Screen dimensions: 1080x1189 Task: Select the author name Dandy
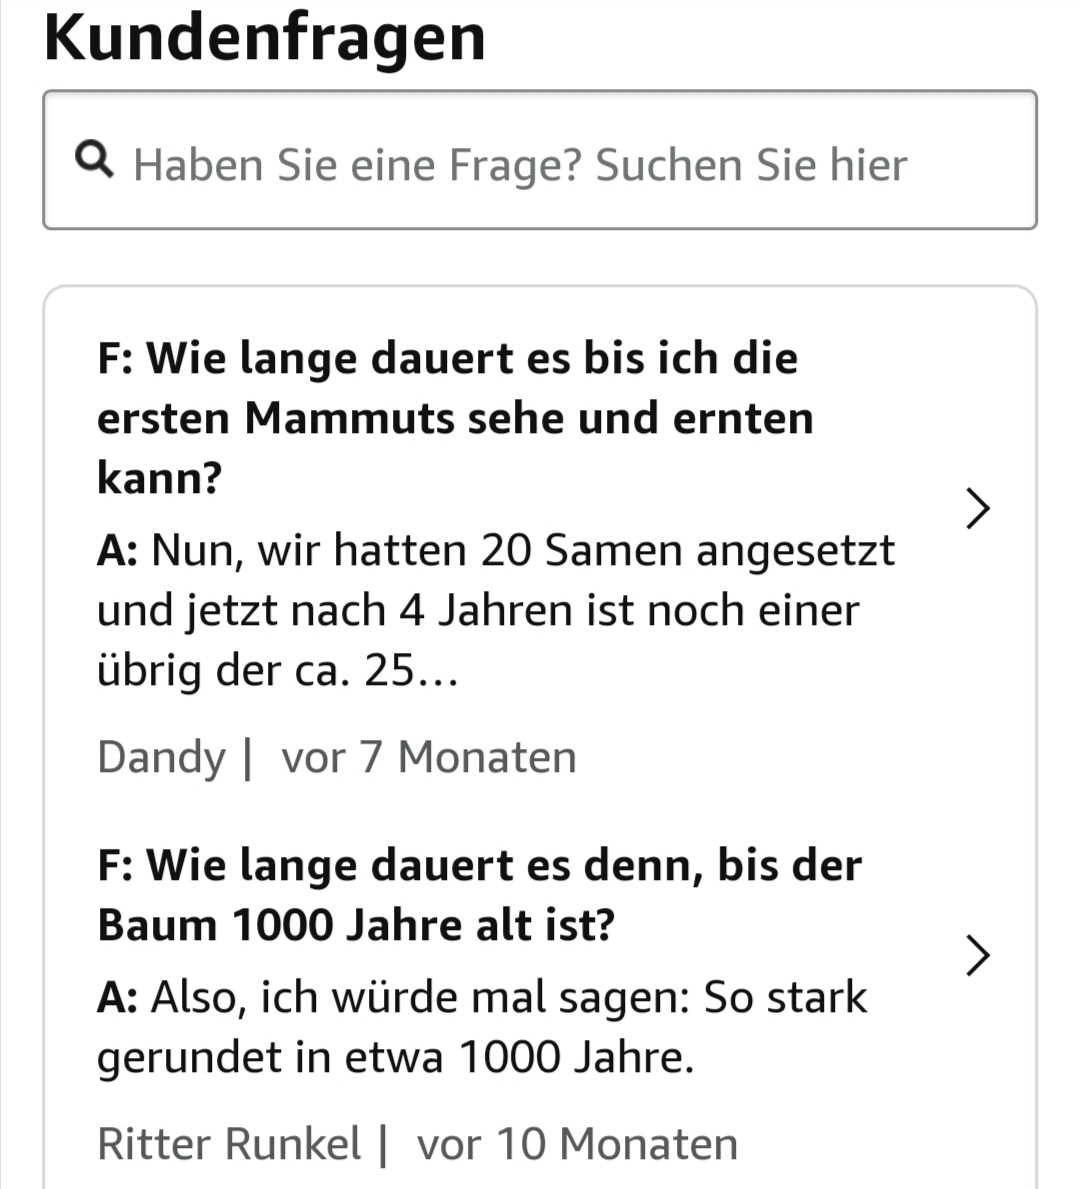[x=161, y=757]
